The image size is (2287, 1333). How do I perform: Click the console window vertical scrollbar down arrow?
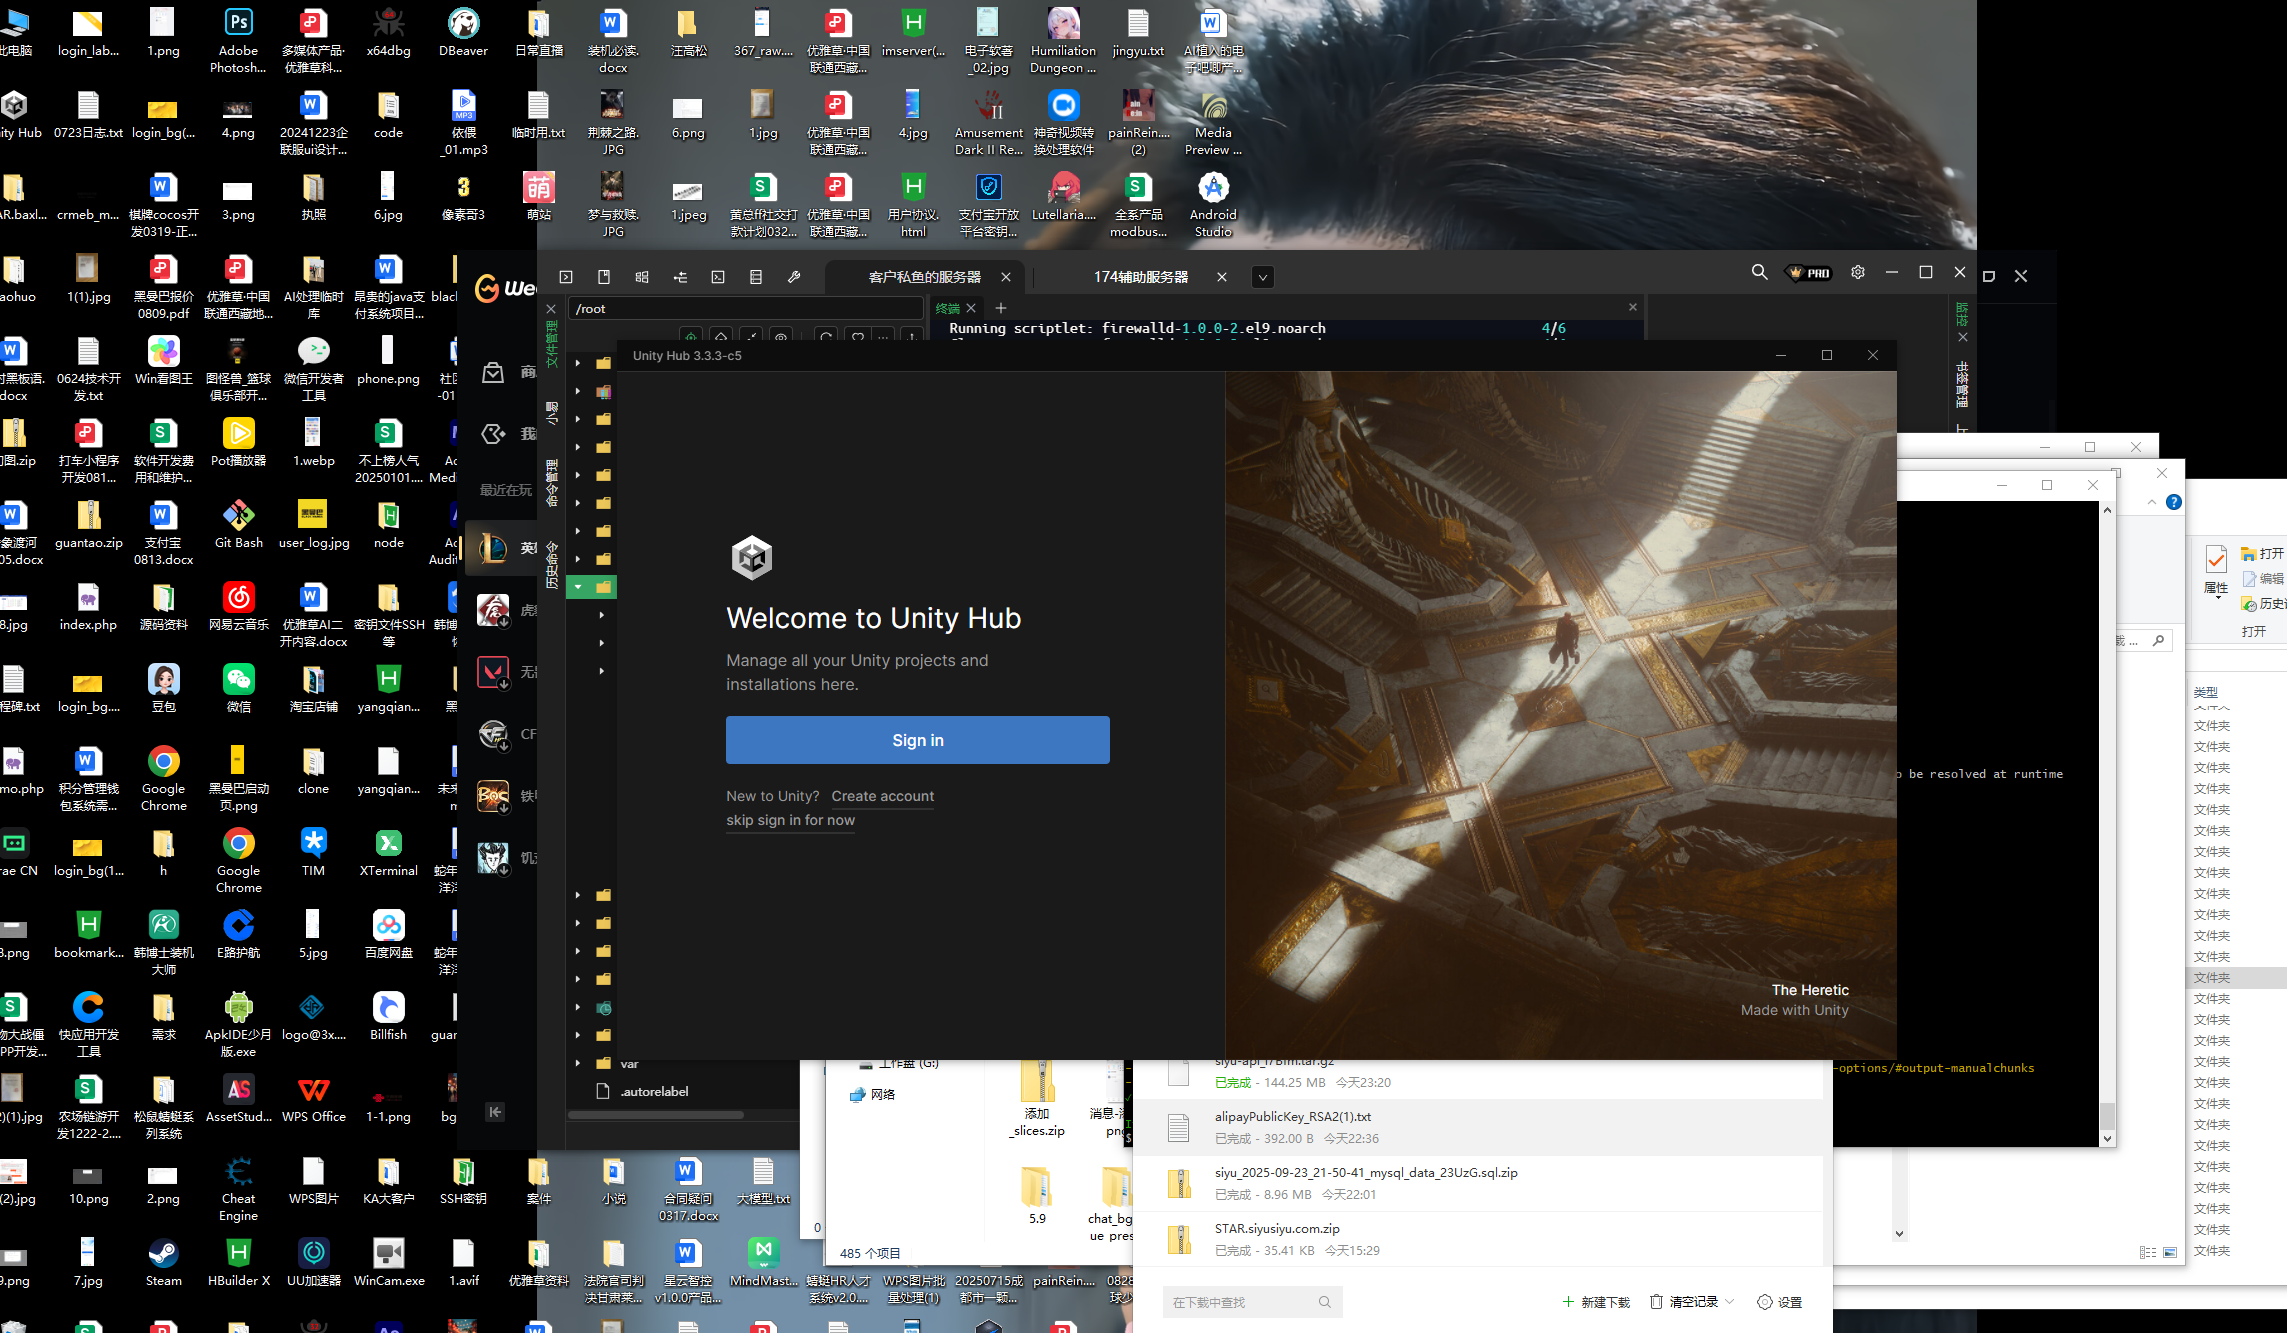pos(2107,1138)
